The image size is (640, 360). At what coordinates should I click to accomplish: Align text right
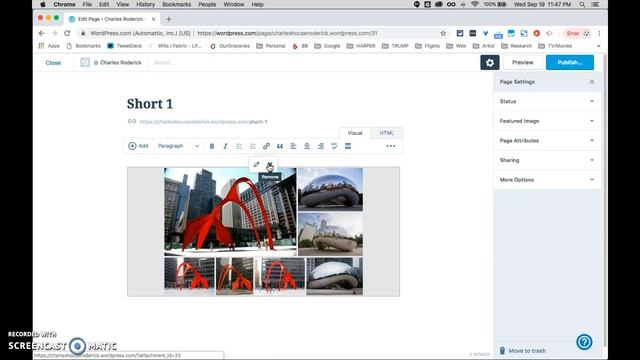[x=320, y=146]
